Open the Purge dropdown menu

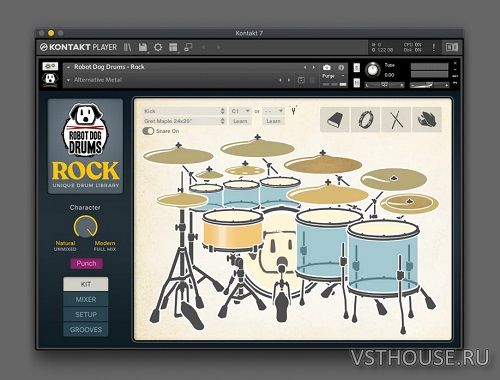[333, 76]
